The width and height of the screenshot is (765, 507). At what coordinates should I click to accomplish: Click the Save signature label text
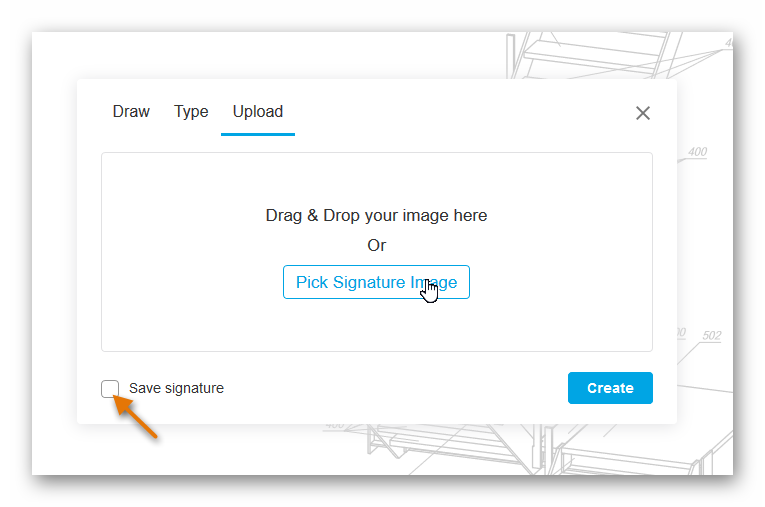click(x=176, y=388)
